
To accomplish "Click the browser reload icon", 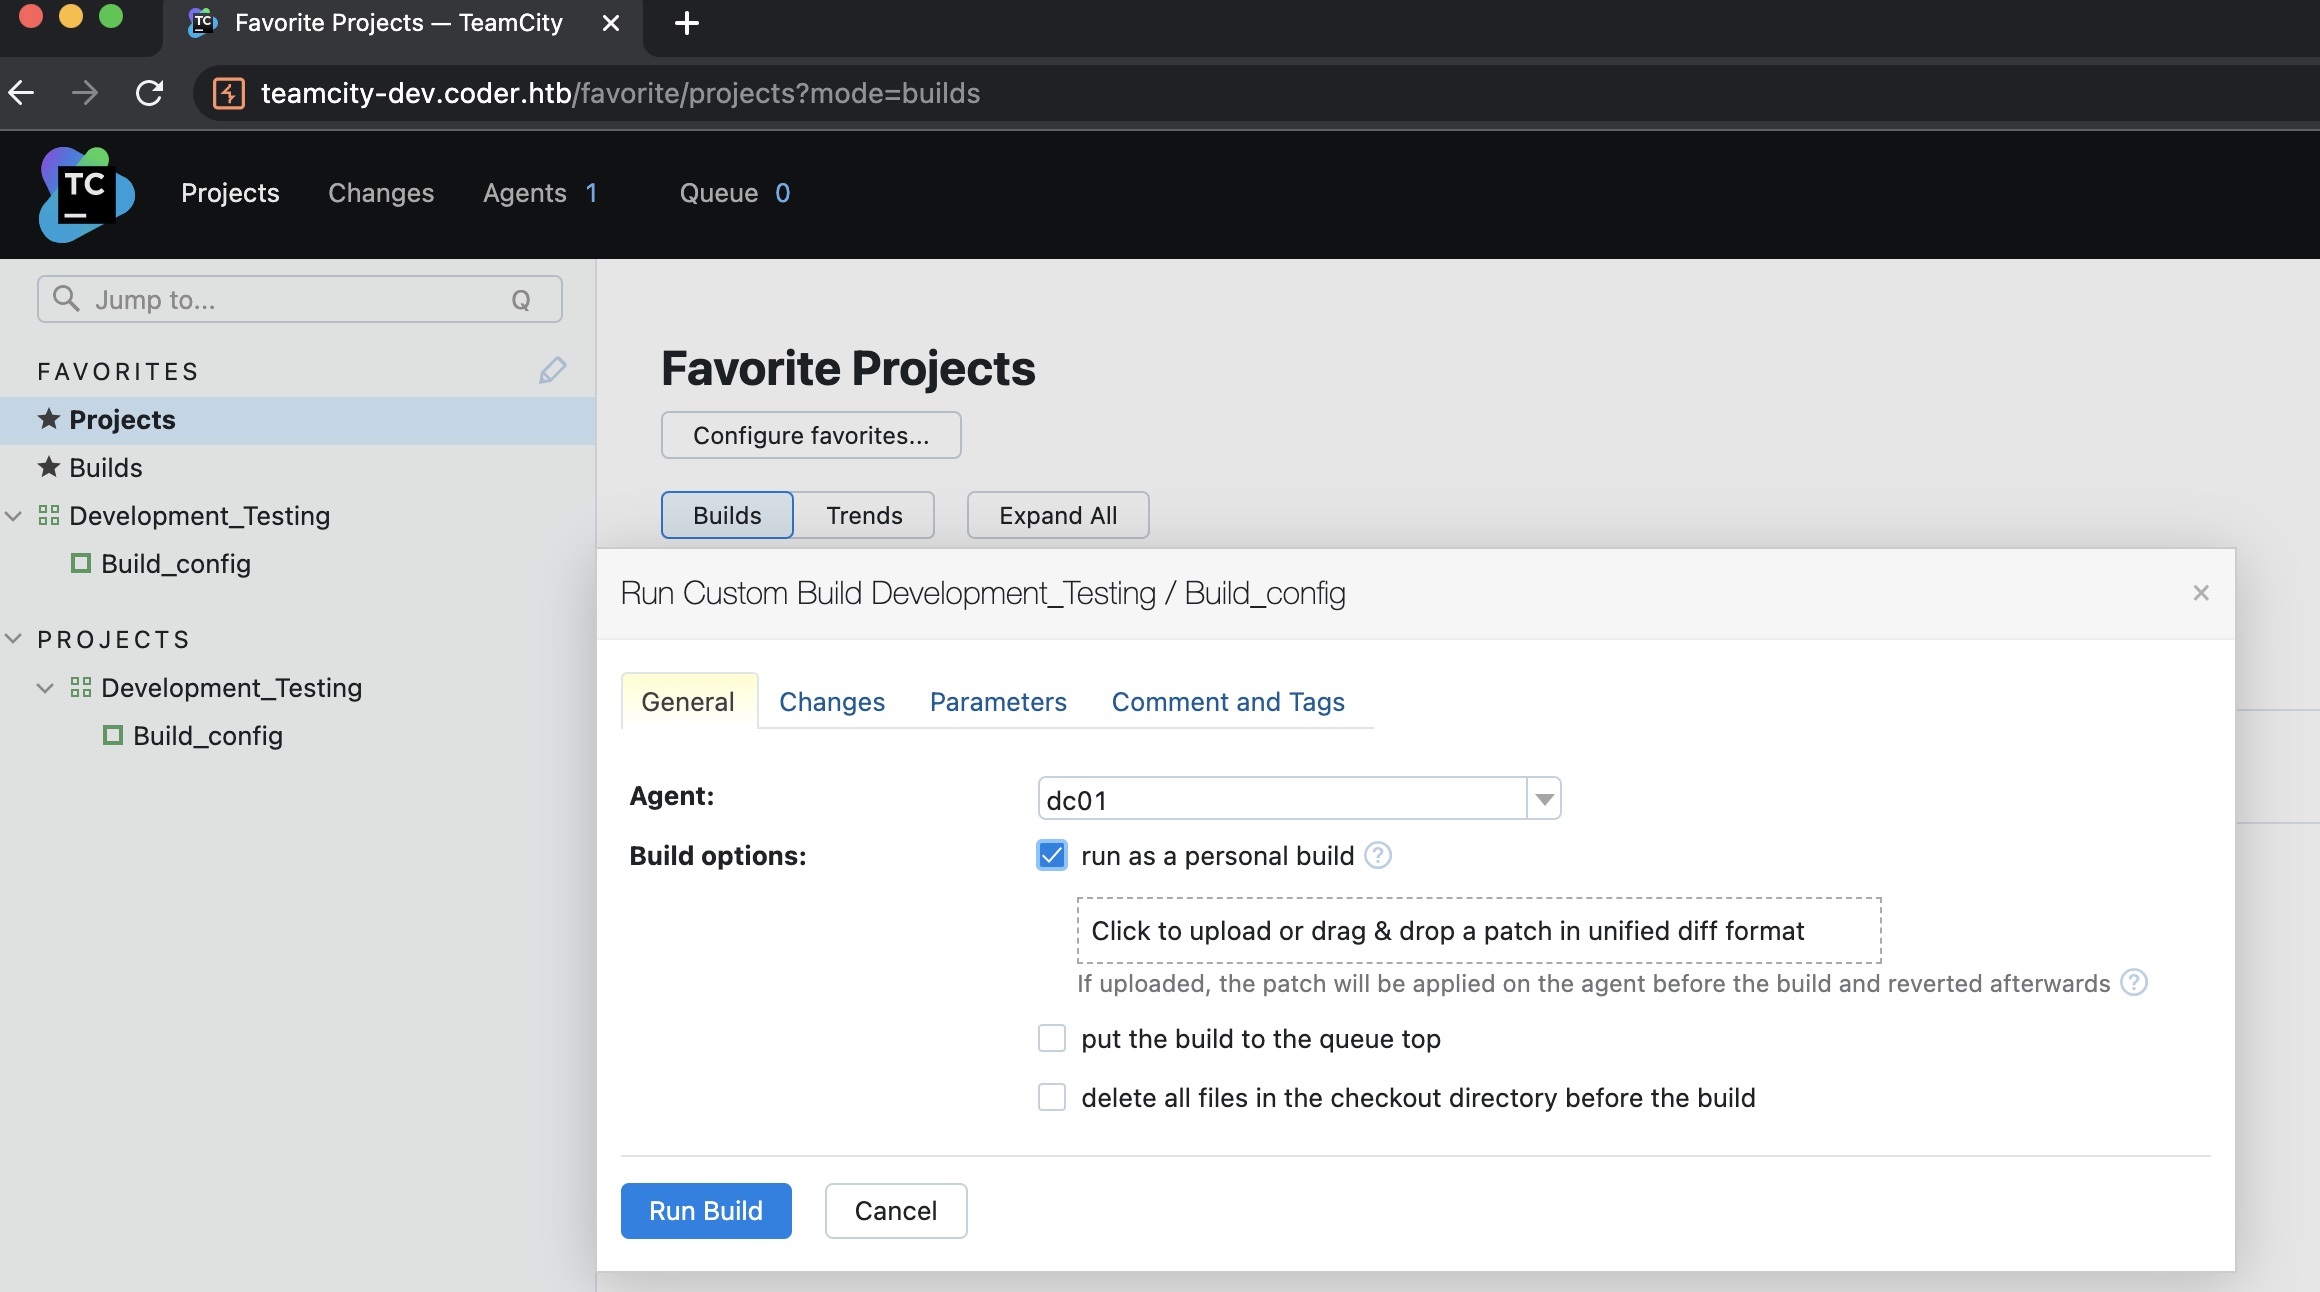I will 150,93.
